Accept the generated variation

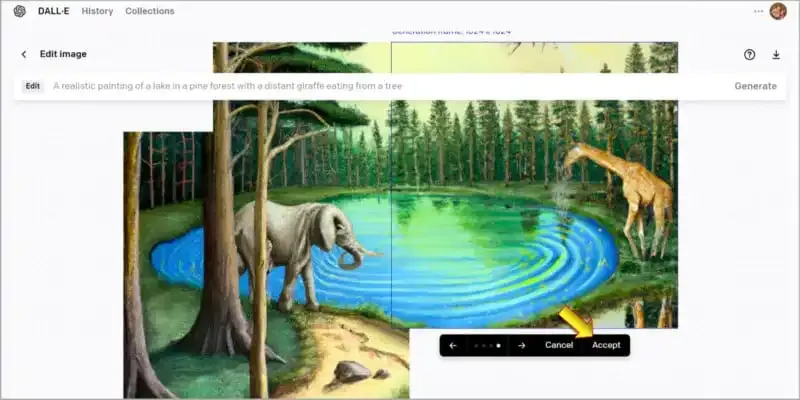[x=606, y=345]
